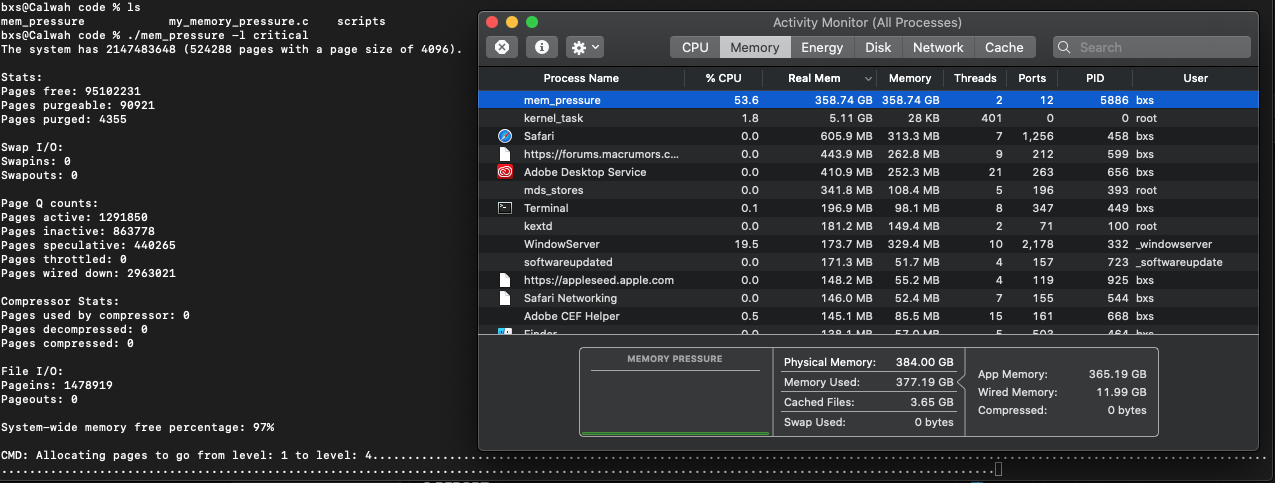Sort by User column header

pyautogui.click(x=1195, y=78)
